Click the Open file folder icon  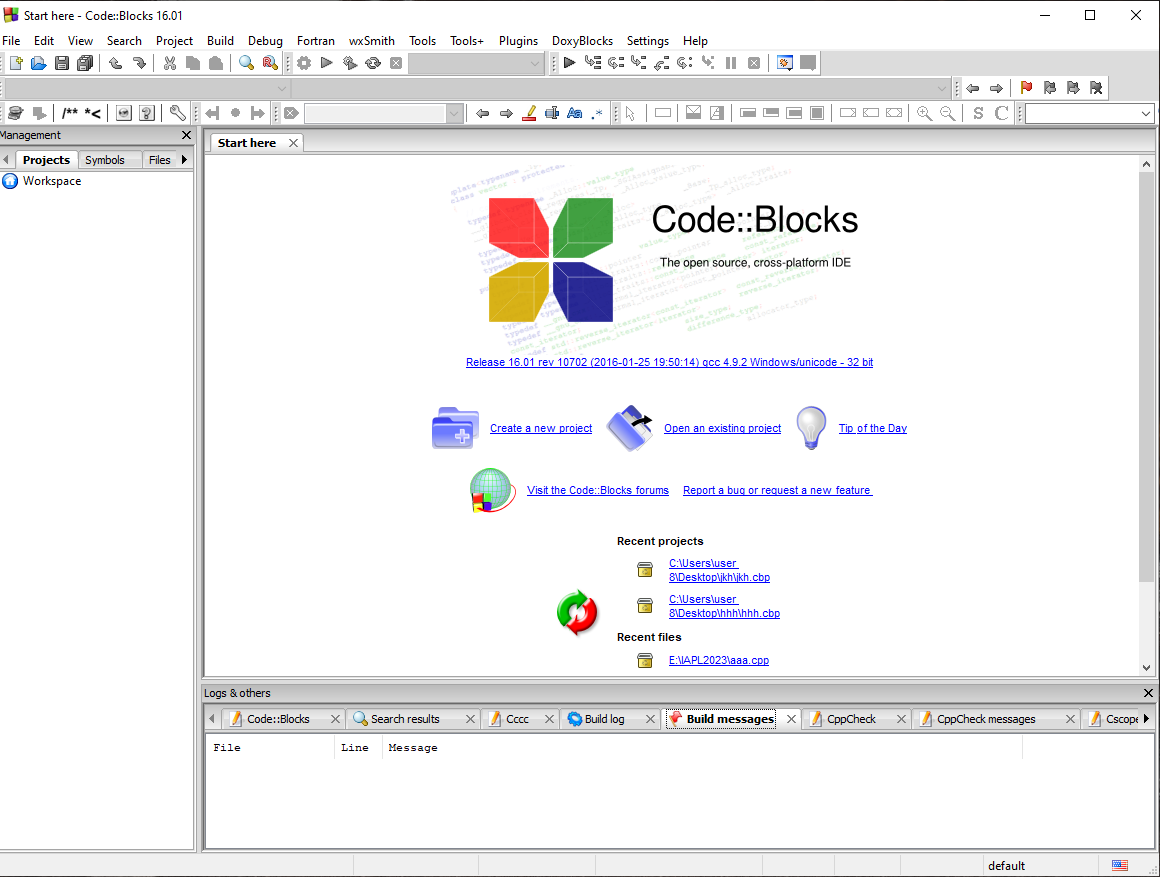click(x=39, y=63)
